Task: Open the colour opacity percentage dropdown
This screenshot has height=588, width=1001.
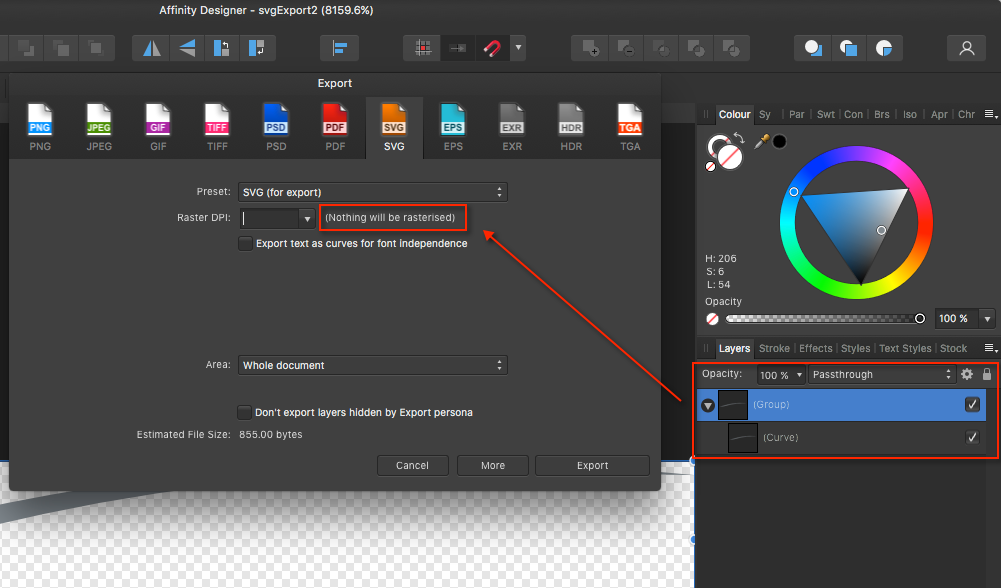Action: pyautogui.click(x=988, y=319)
